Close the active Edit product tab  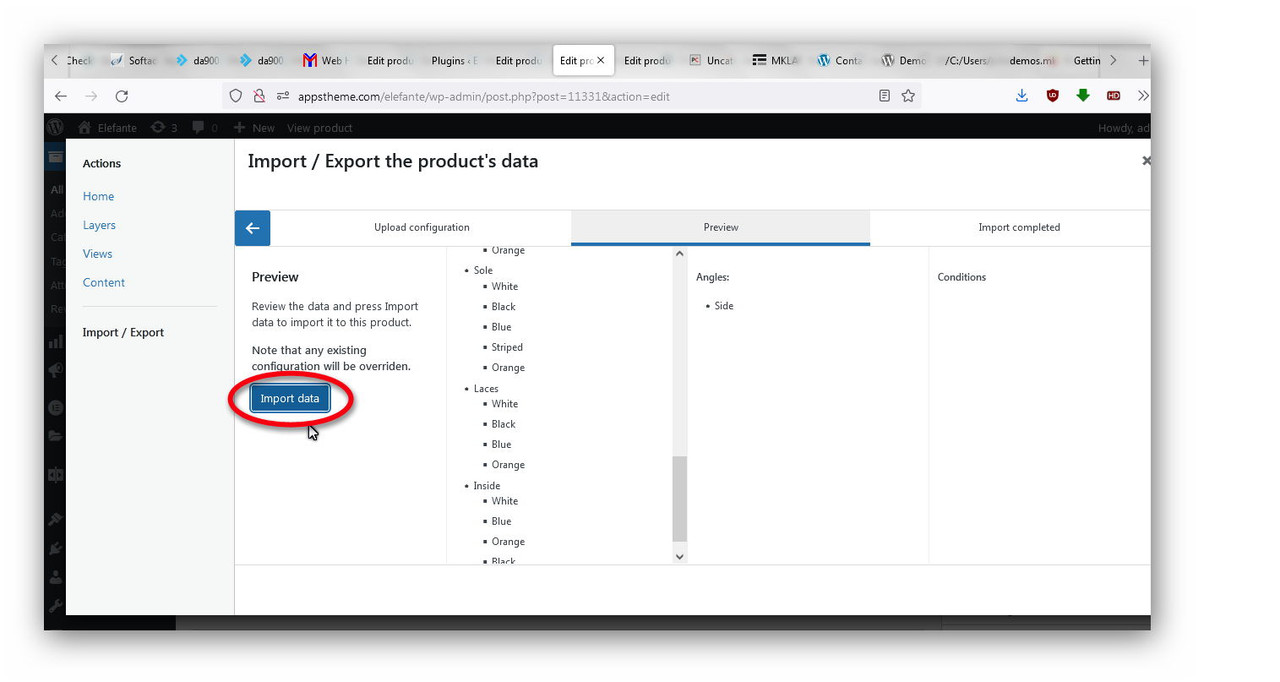(600, 60)
